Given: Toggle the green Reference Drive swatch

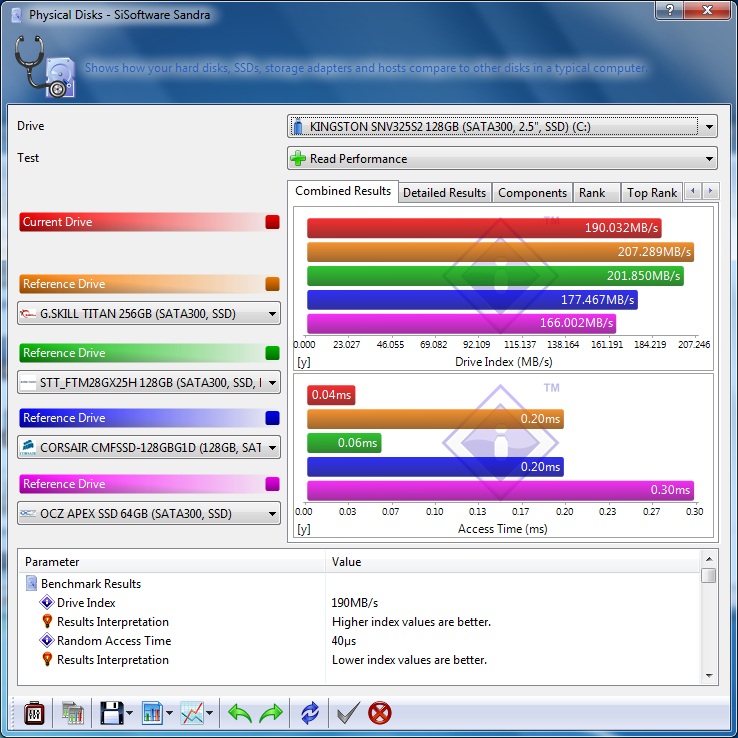Looking at the screenshot, I should (x=273, y=353).
